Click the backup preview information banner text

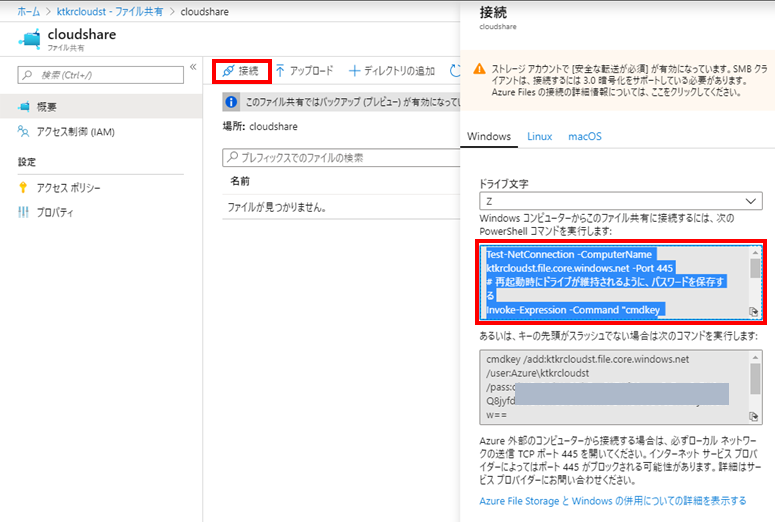click(353, 102)
